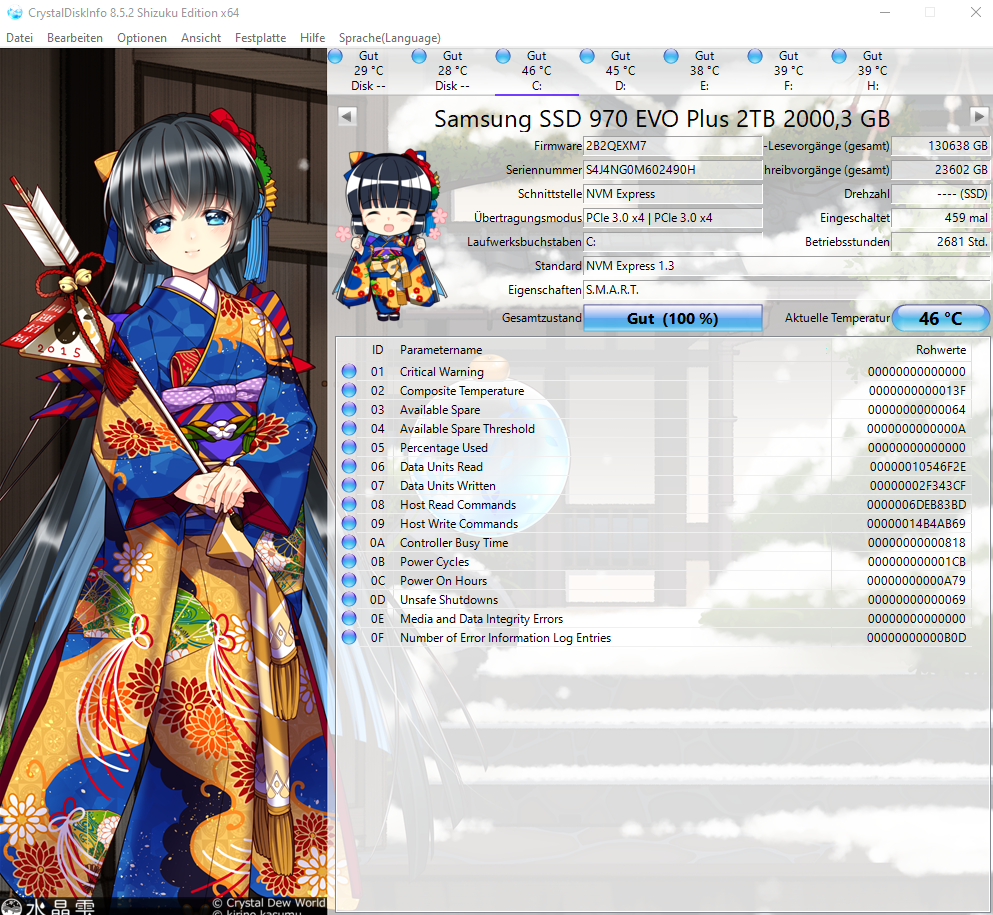Click status icon of Error Information Log Entries row
This screenshot has height=915, width=993.
pyautogui.click(x=349, y=637)
